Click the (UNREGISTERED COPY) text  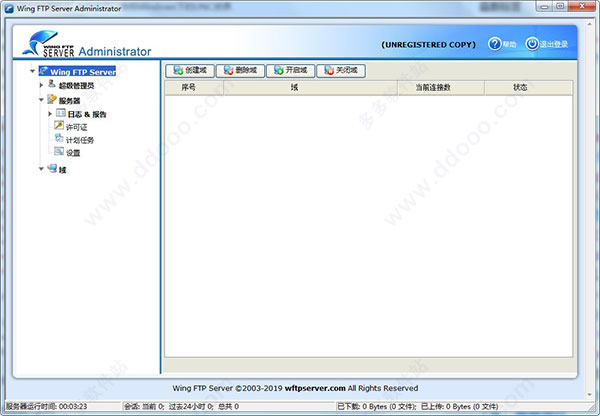click(429, 45)
